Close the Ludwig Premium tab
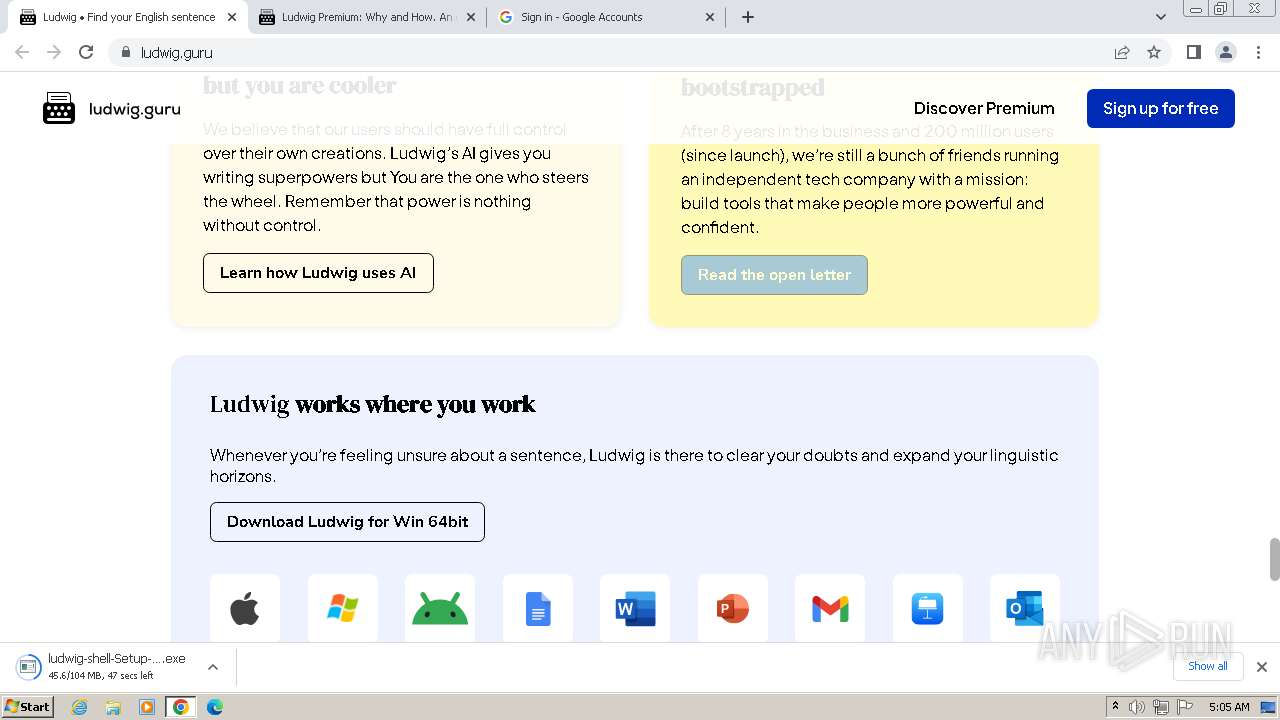 coord(471,17)
